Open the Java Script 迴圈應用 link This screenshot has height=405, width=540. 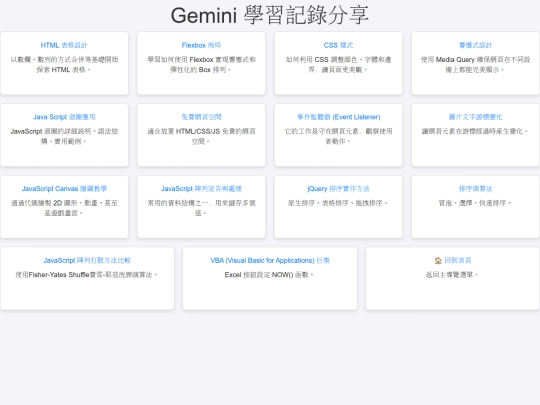pyautogui.click(x=64, y=117)
